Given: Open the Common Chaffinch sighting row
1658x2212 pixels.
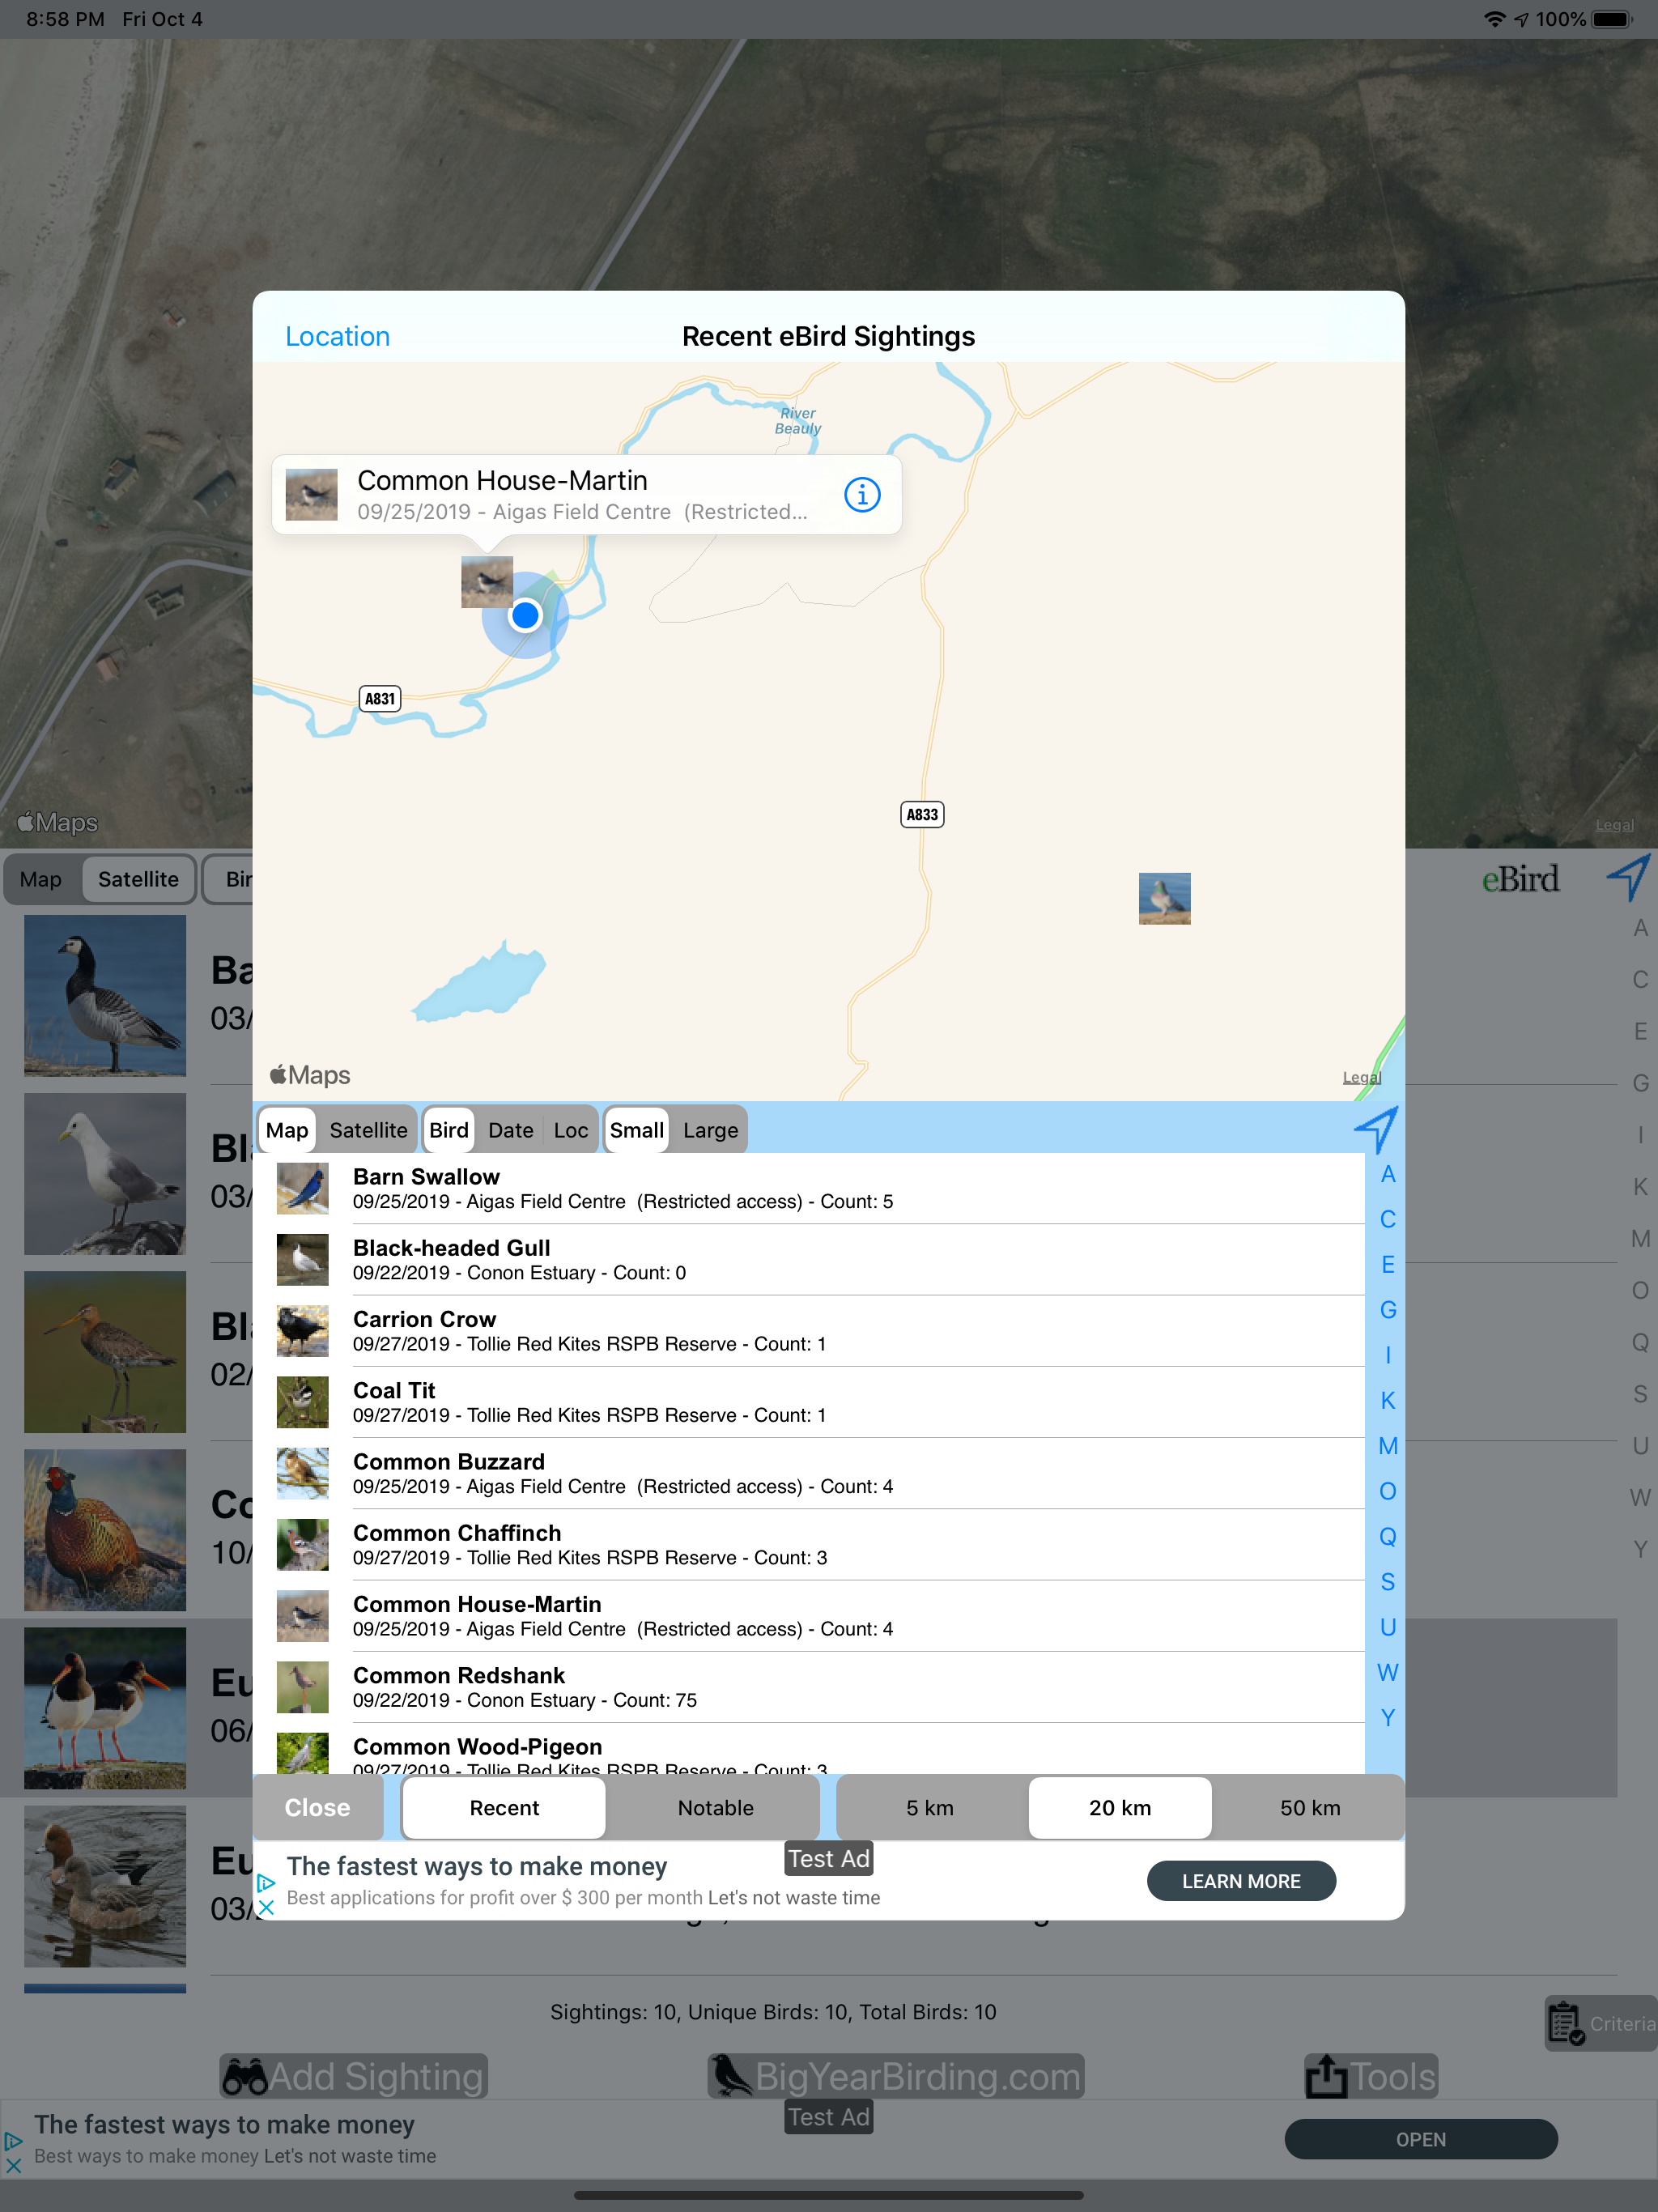Looking at the screenshot, I should (x=810, y=1544).
